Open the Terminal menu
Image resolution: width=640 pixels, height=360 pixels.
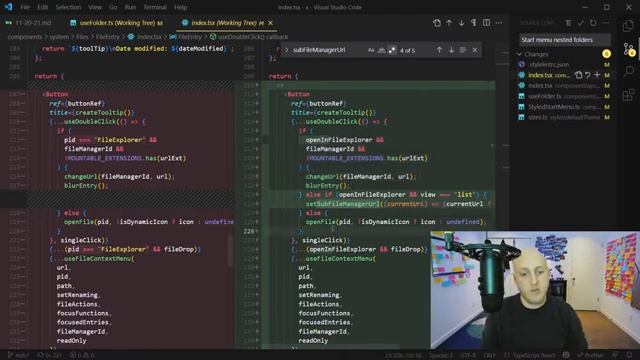click(155, 7)
